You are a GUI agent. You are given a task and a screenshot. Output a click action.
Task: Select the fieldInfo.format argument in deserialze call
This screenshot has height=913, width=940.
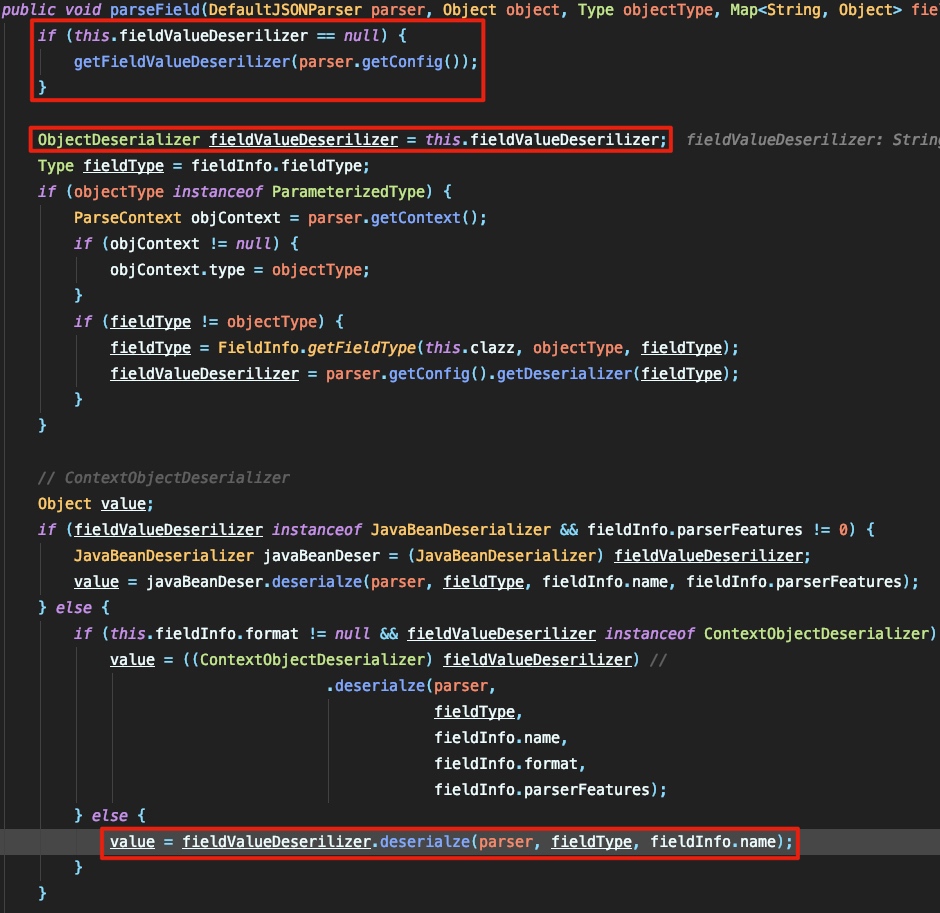508,763
